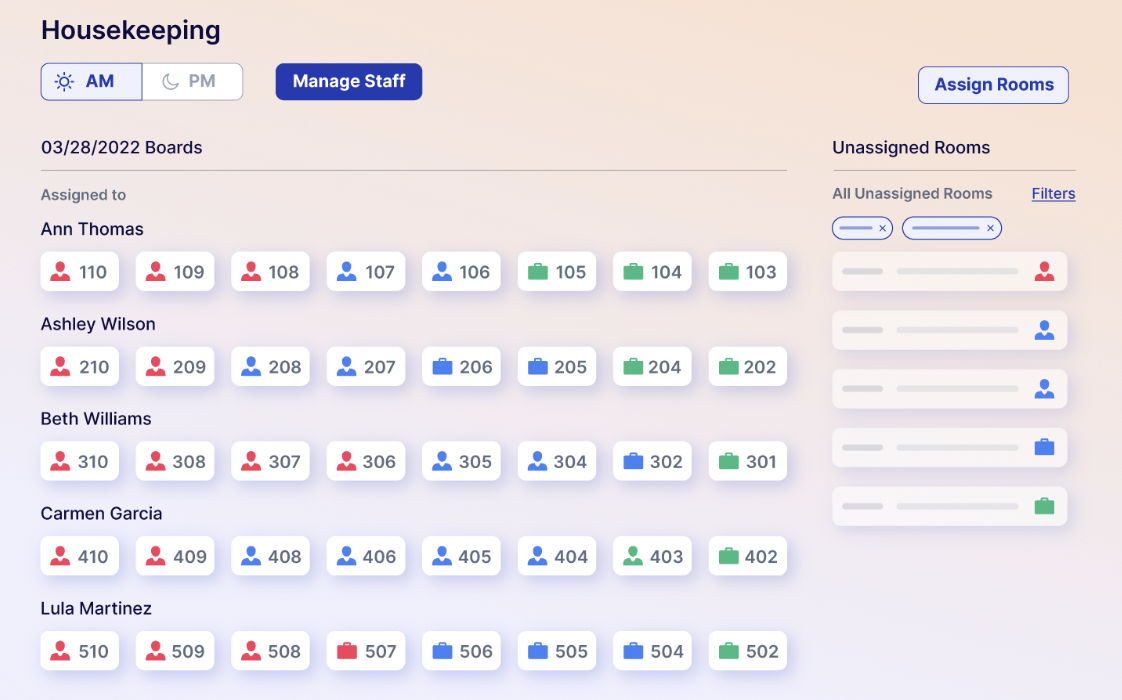Switch to the PM shift
The image size is (1122, 700).
pos(192,82)
